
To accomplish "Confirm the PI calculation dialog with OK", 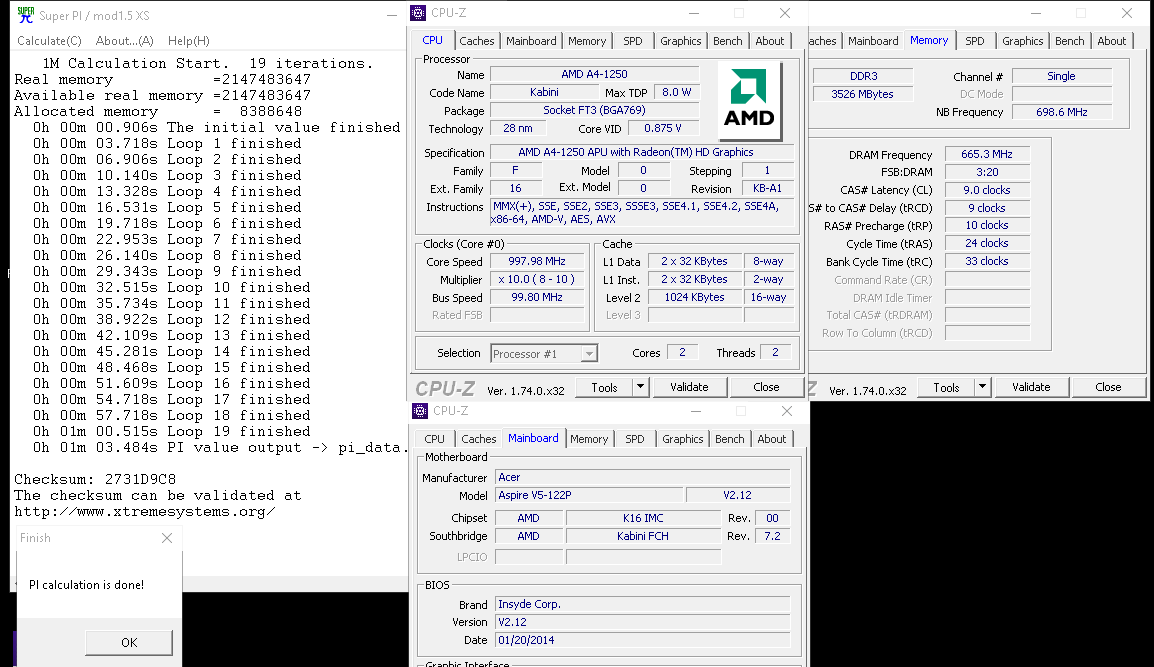I will pyautogui.click(x=129, y=643).
